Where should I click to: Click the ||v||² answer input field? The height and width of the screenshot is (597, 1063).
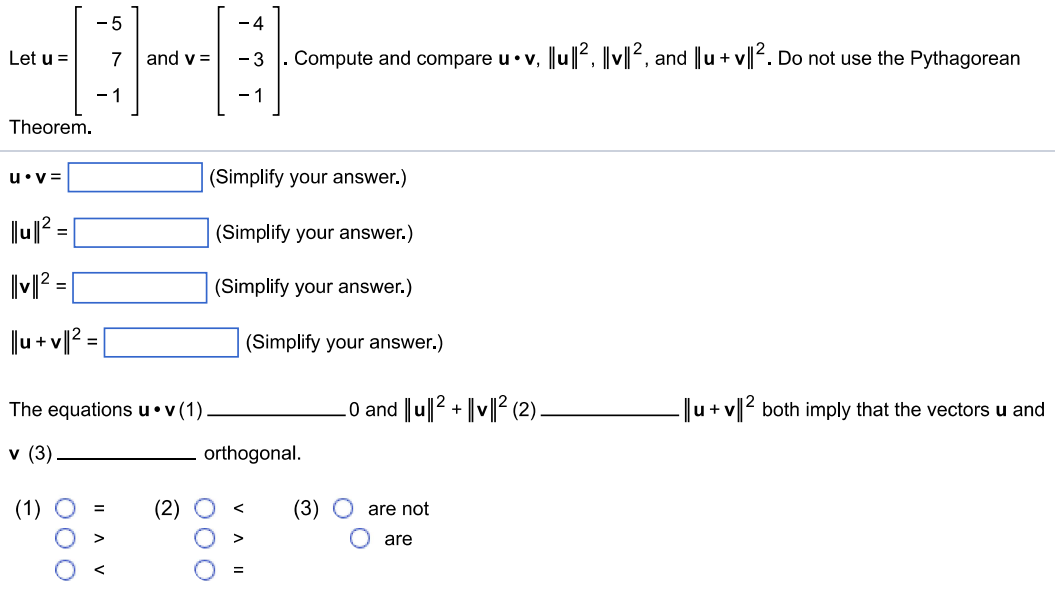click(141, 286)
